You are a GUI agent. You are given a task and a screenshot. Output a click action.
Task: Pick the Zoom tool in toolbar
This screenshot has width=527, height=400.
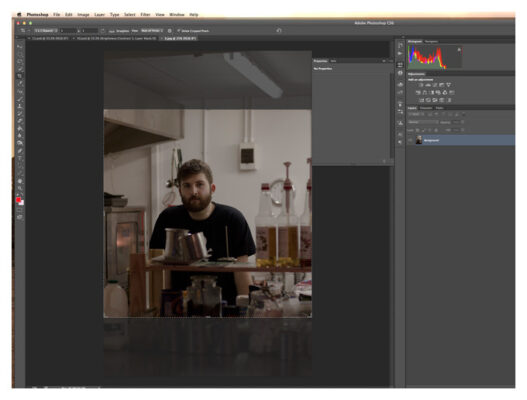tap(20, 189)
